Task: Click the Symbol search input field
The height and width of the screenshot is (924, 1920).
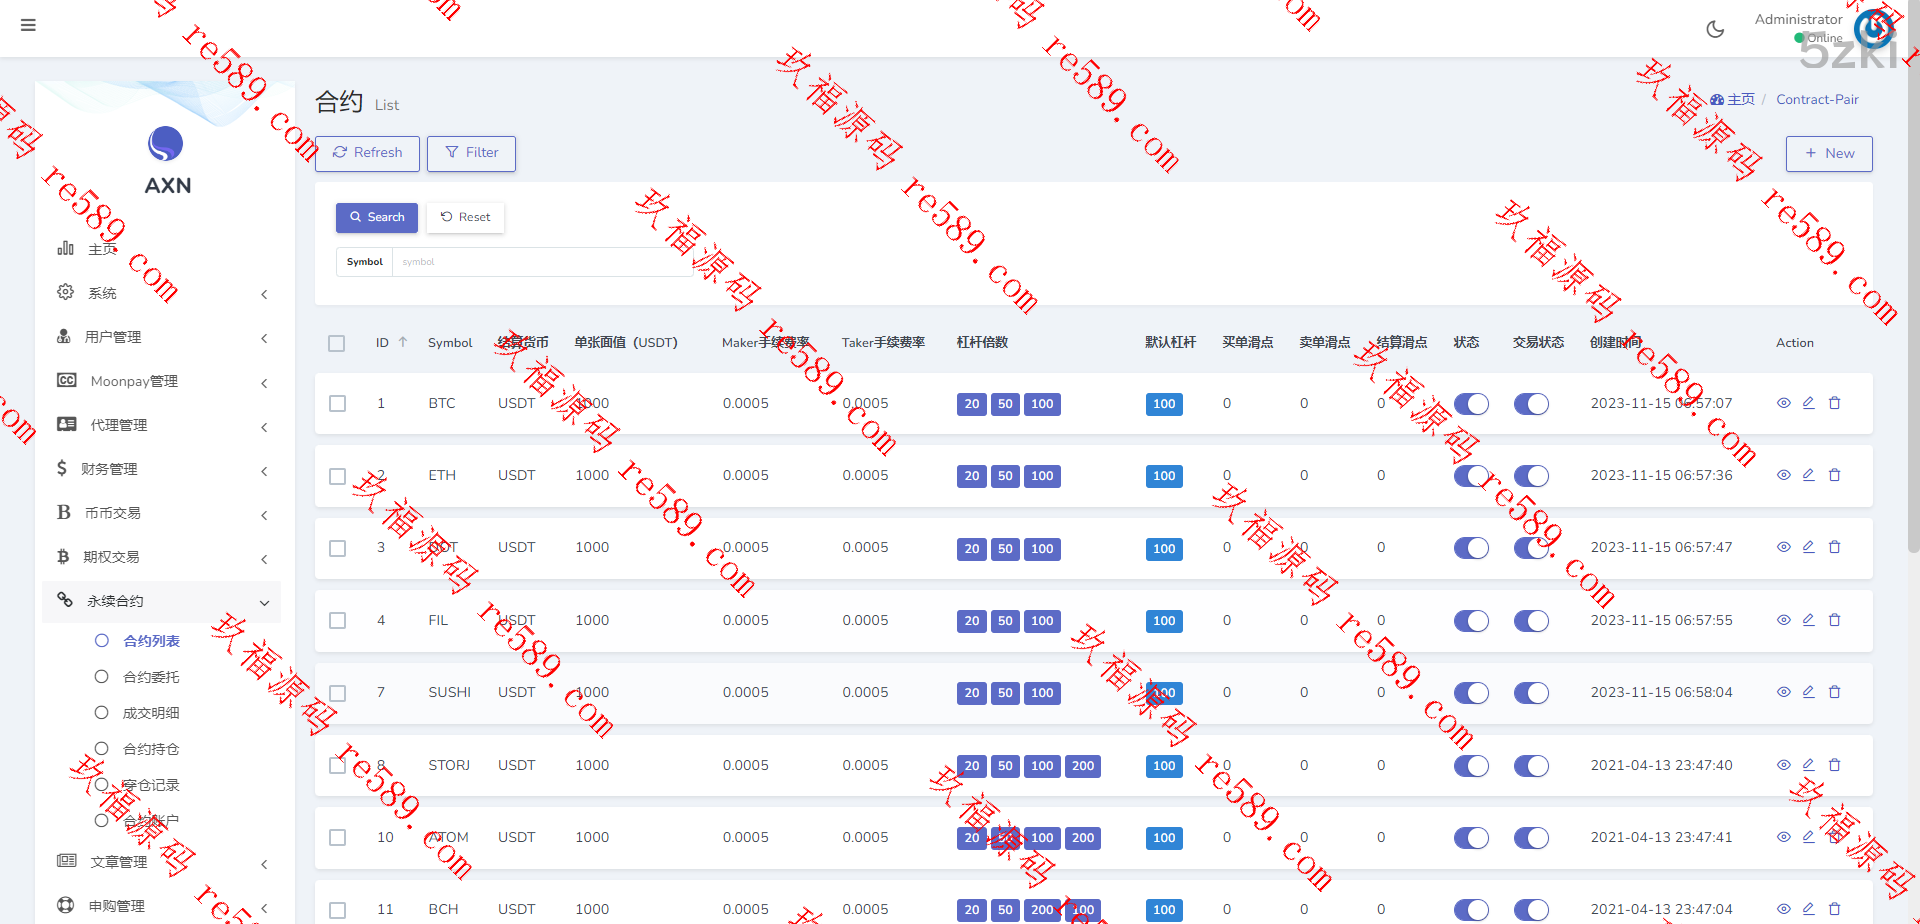Action: [x=540, y=262]
